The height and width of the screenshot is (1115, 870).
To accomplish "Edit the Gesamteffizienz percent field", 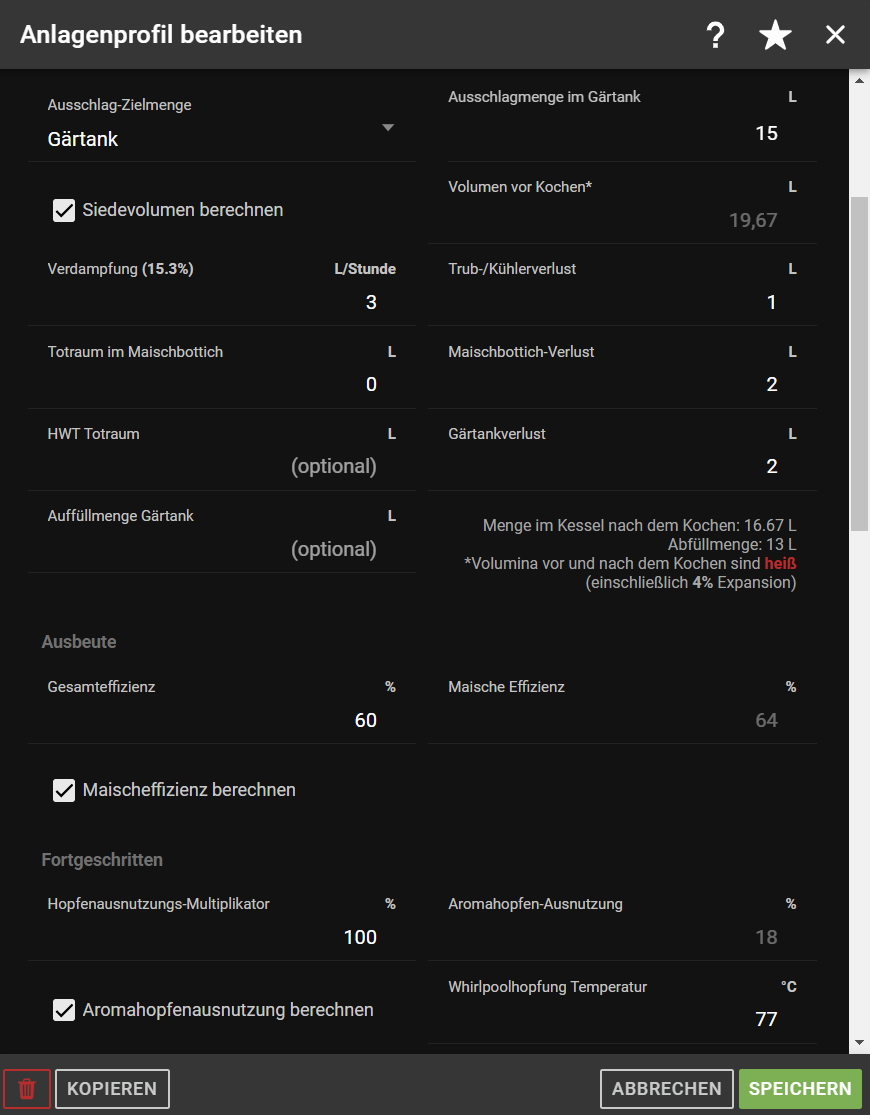I will (x=220, y=720).
